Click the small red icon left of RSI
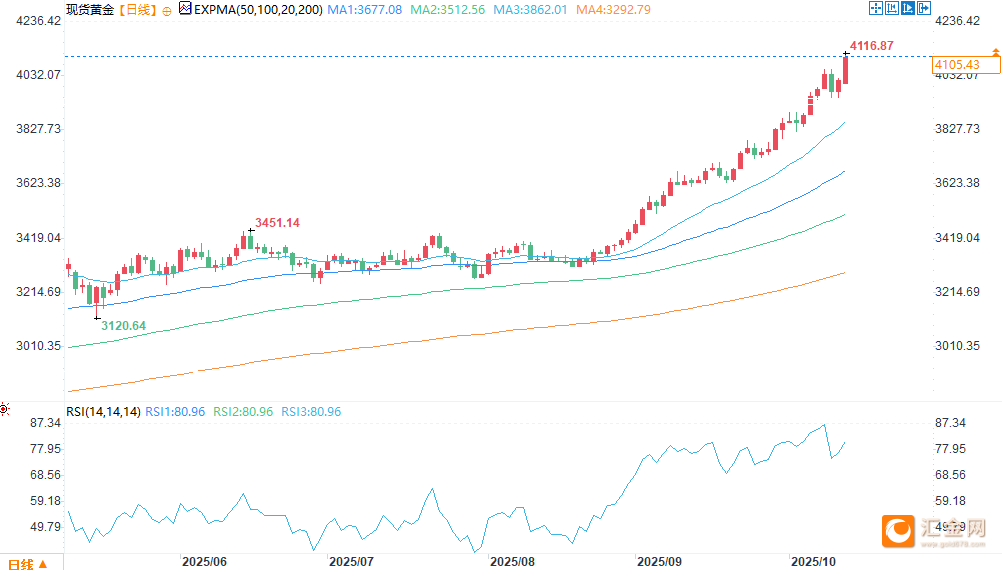 [5, 410]
